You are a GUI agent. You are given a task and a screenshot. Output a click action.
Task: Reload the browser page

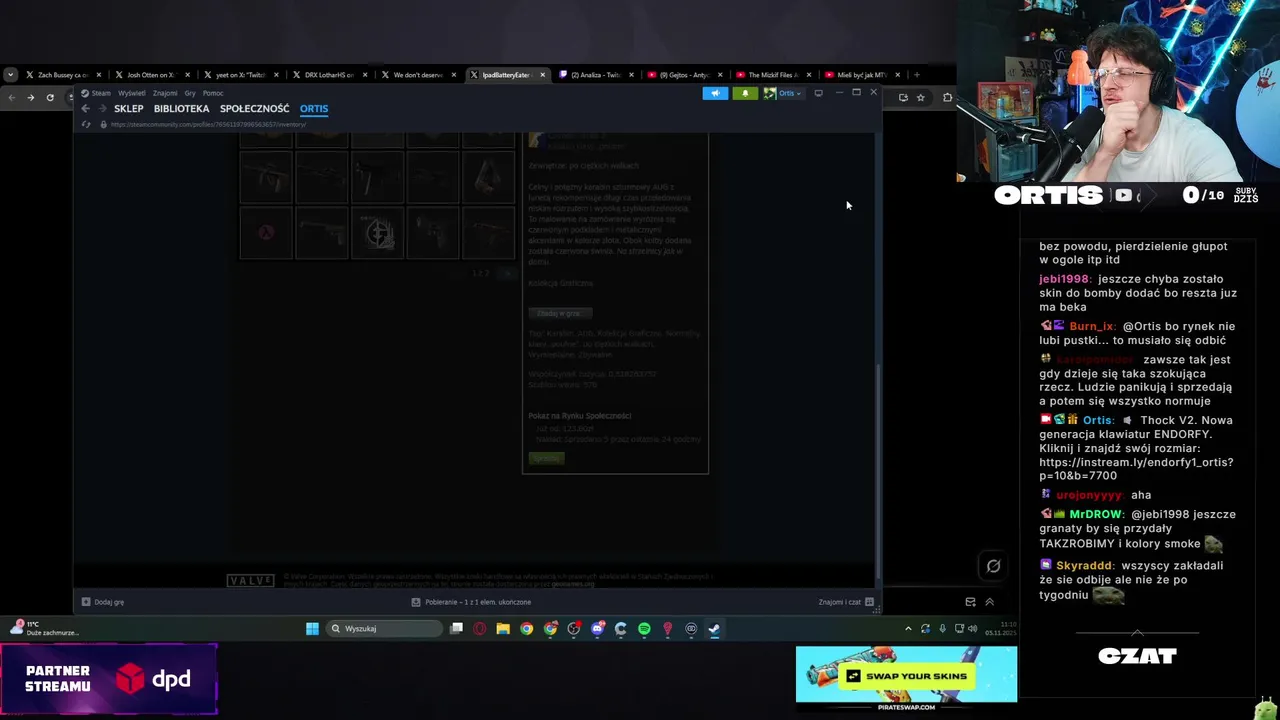click(50, 97)
